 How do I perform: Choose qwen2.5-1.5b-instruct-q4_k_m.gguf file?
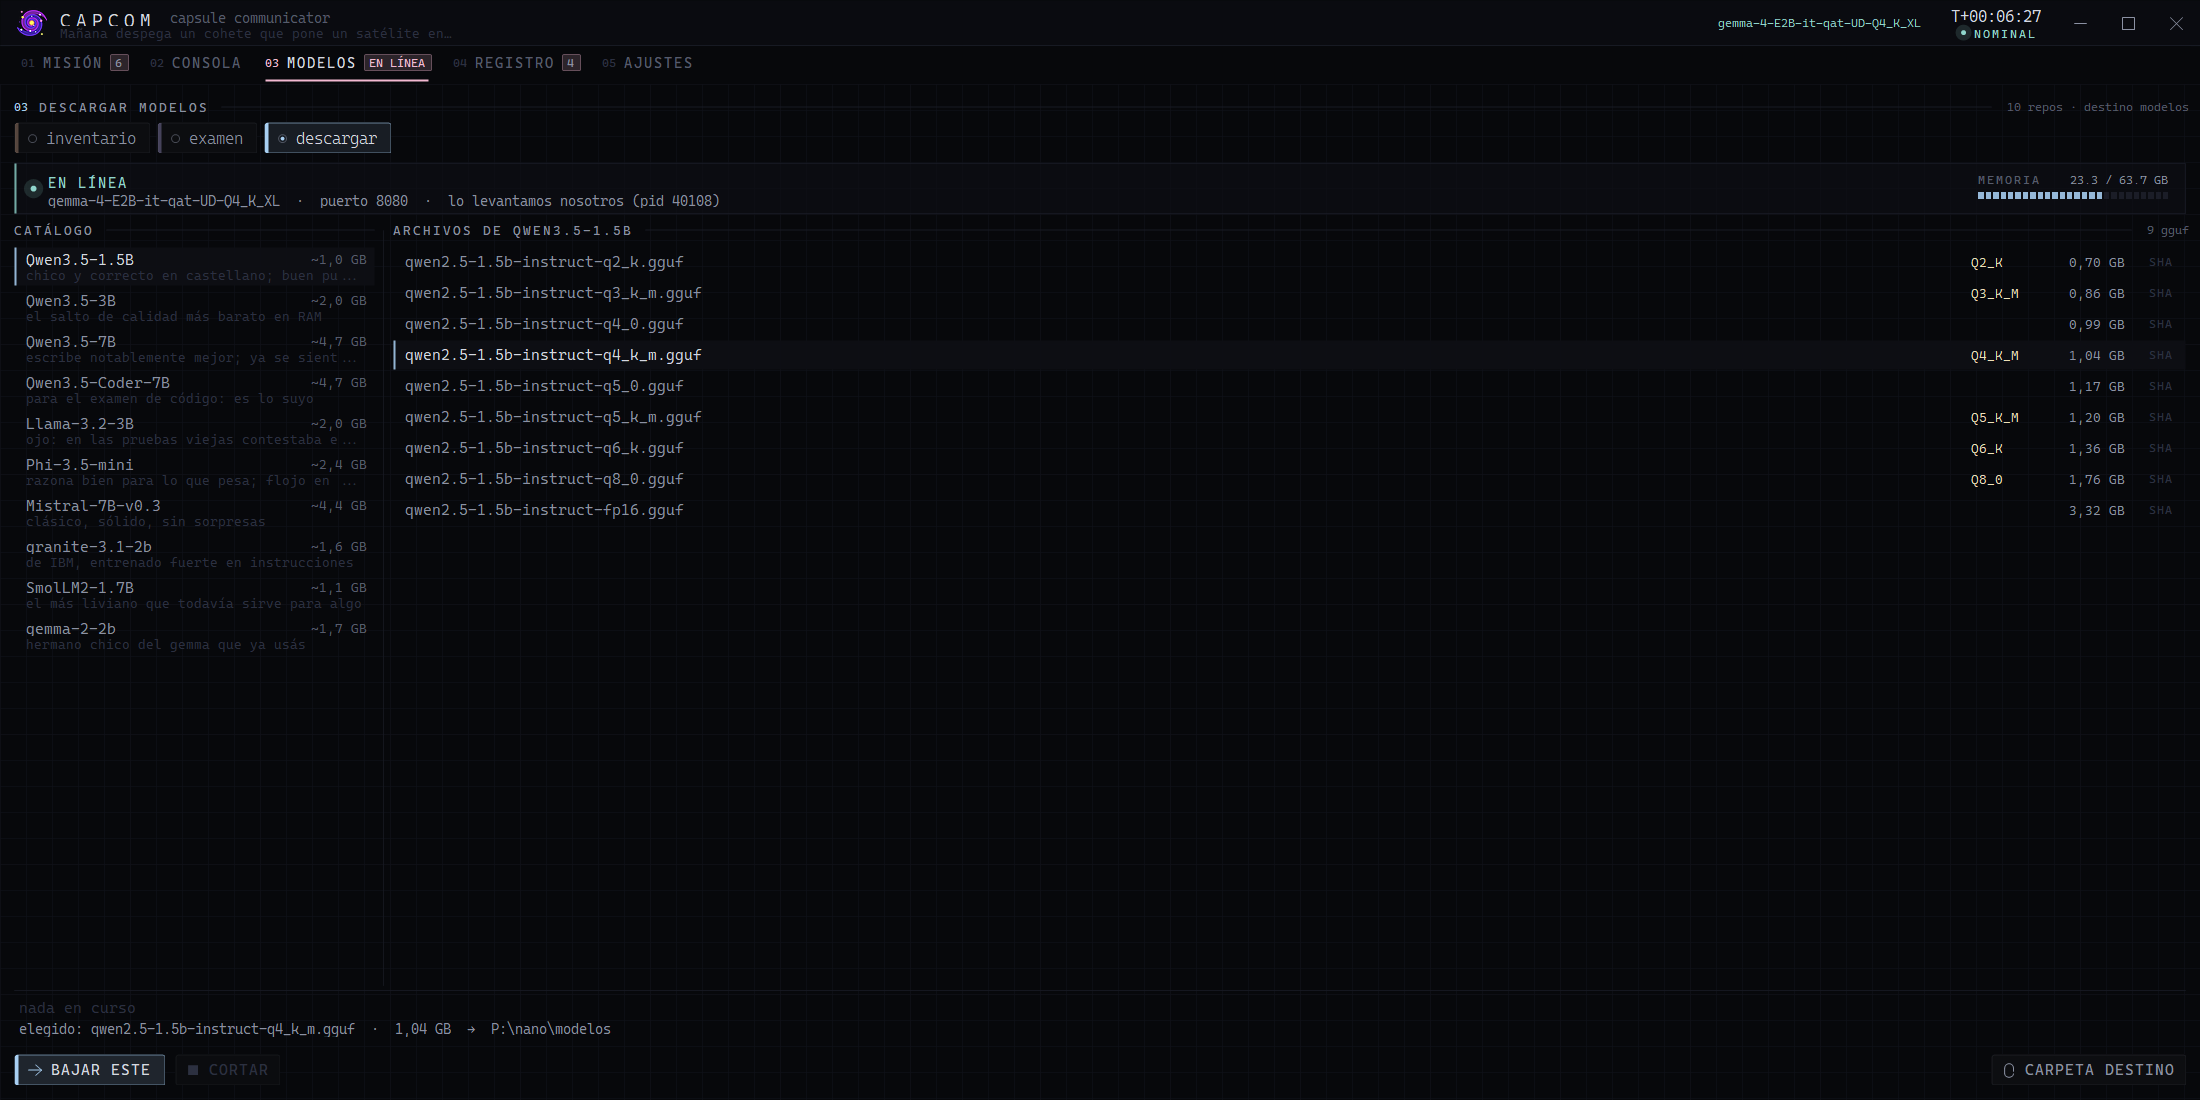click(x=1289, y=355)
